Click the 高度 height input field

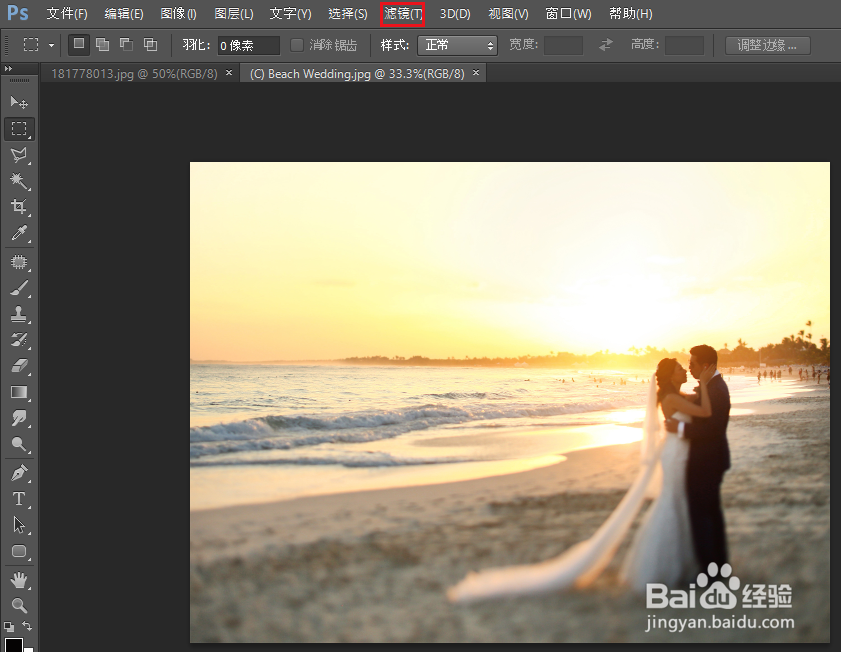coord(684,46)
